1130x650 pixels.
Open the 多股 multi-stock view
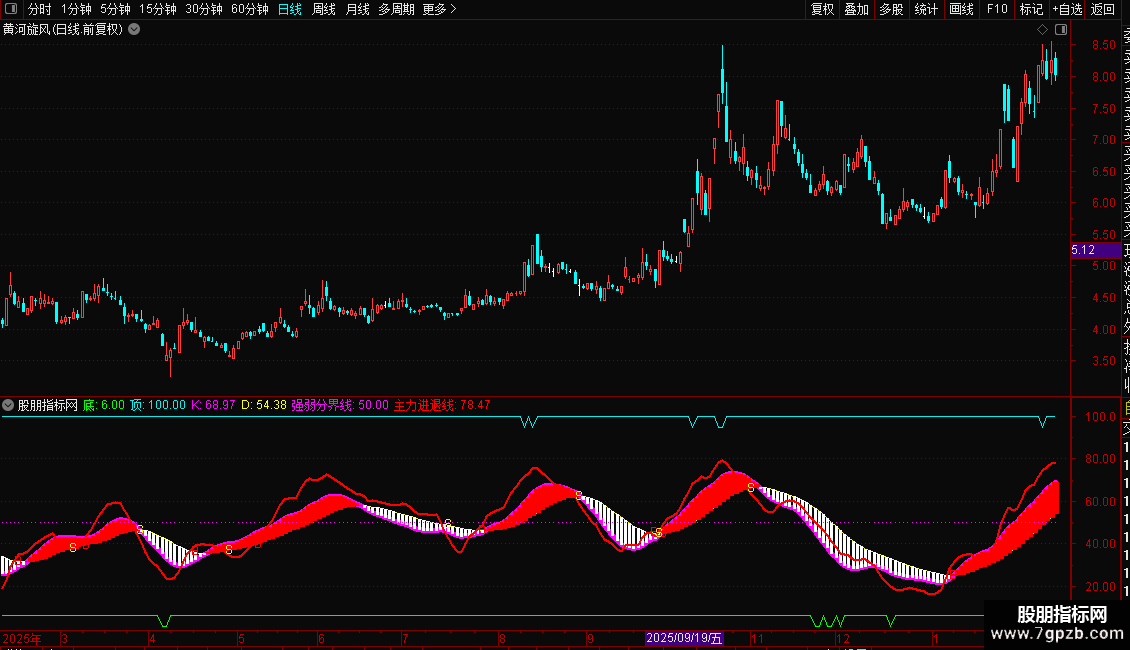coord(891,9)
